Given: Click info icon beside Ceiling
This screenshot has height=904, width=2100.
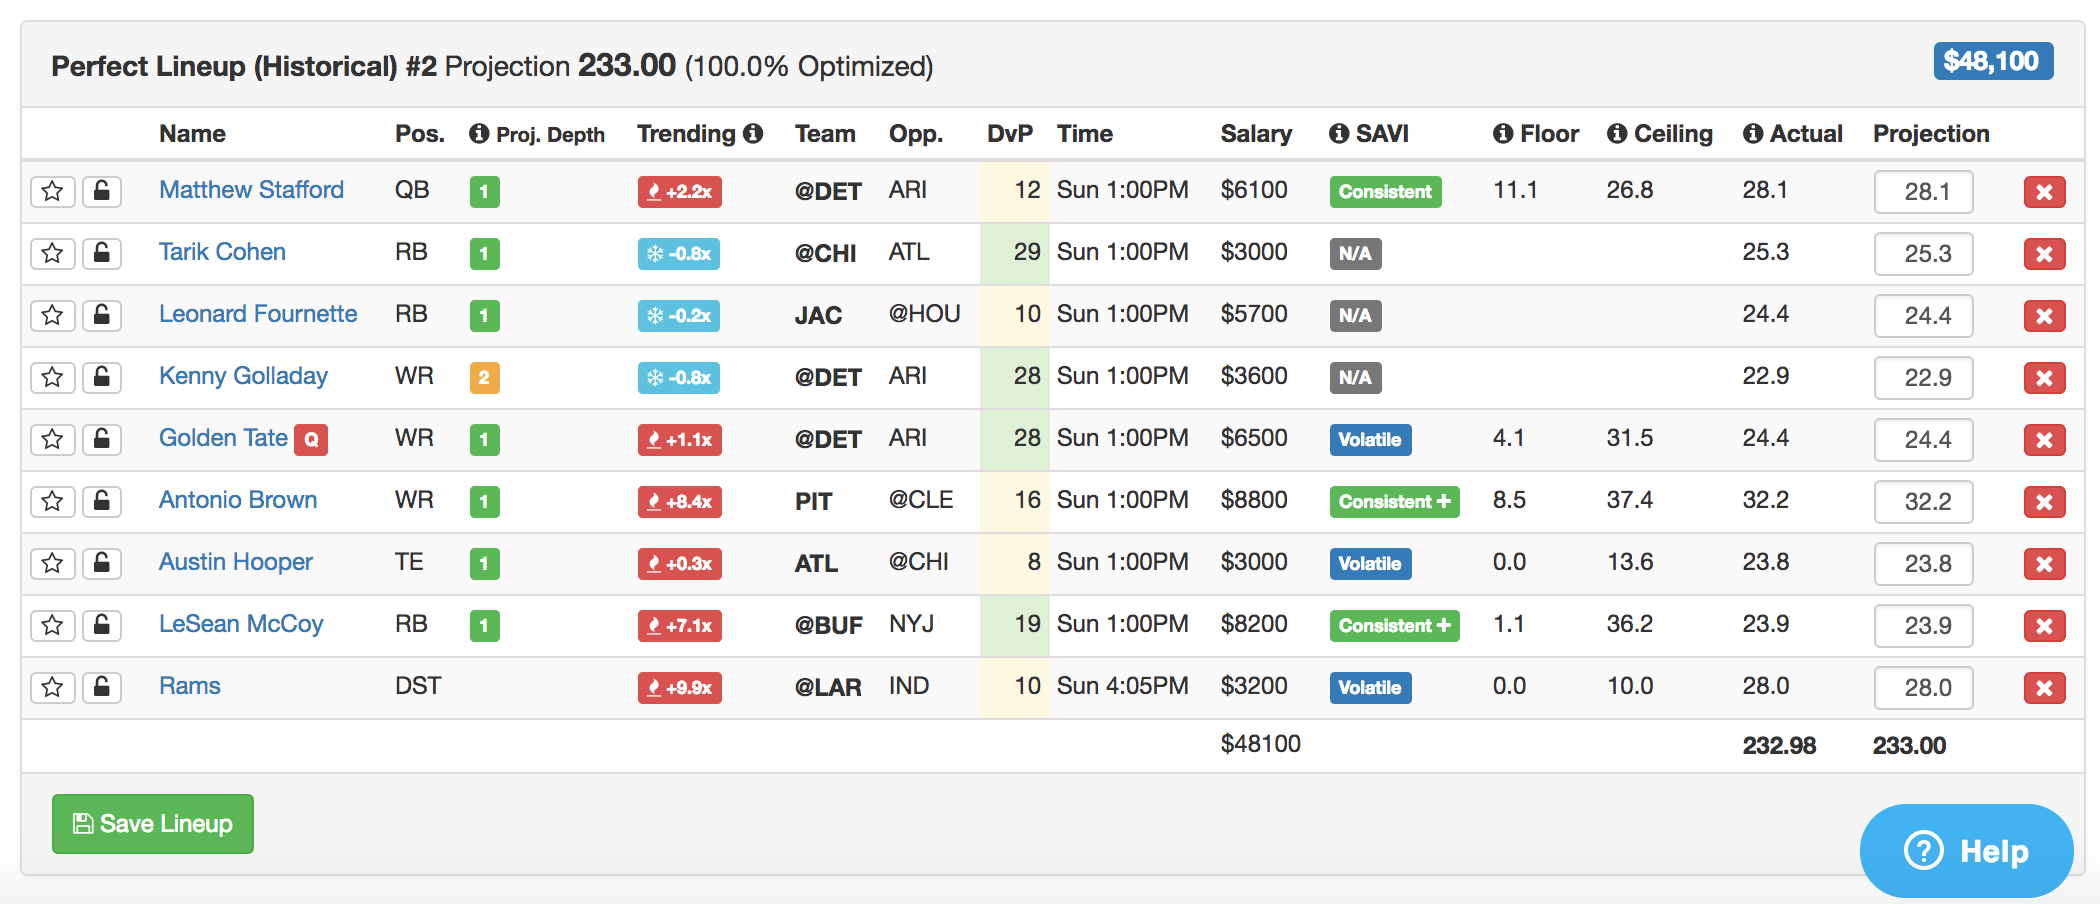Looking at the screenshot, I should pos(1617,134).
